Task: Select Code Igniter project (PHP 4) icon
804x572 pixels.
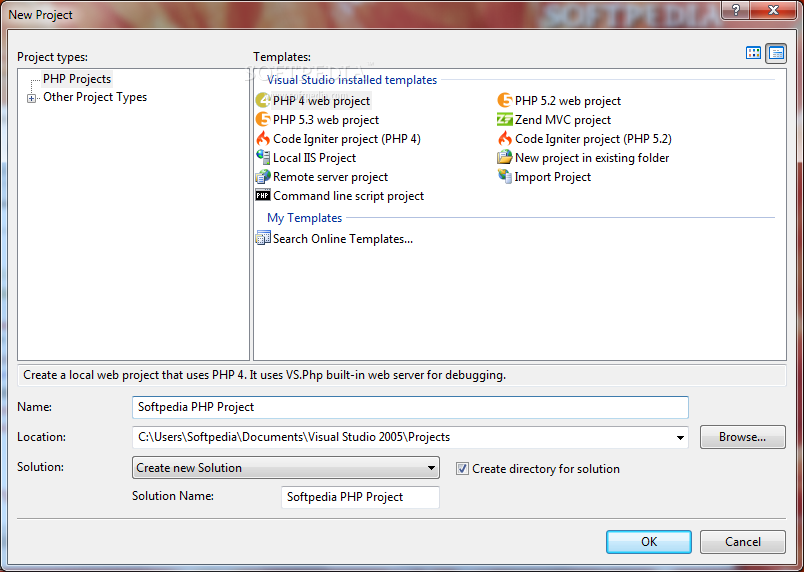Action: coord(263,138)
